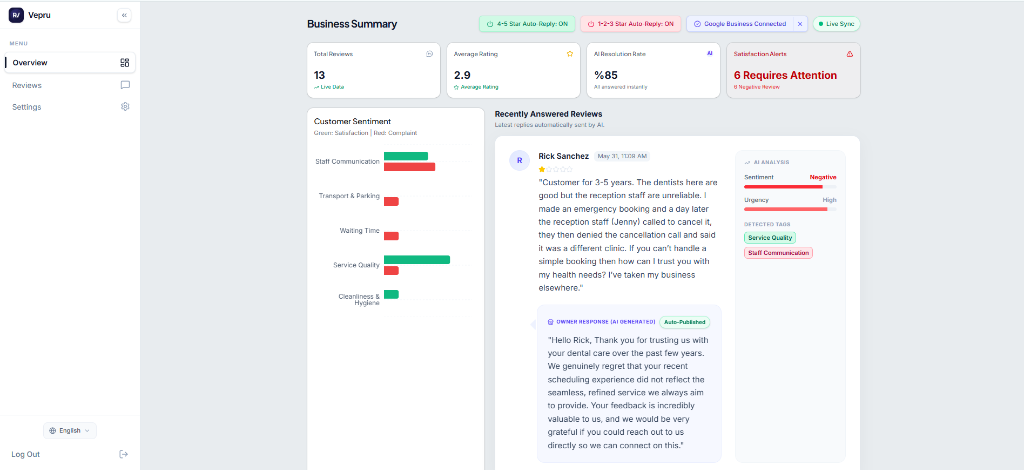Click the Service Quality green sentiment bar
The width and height of the screenshot is (1024, 470).
point(417,260)
